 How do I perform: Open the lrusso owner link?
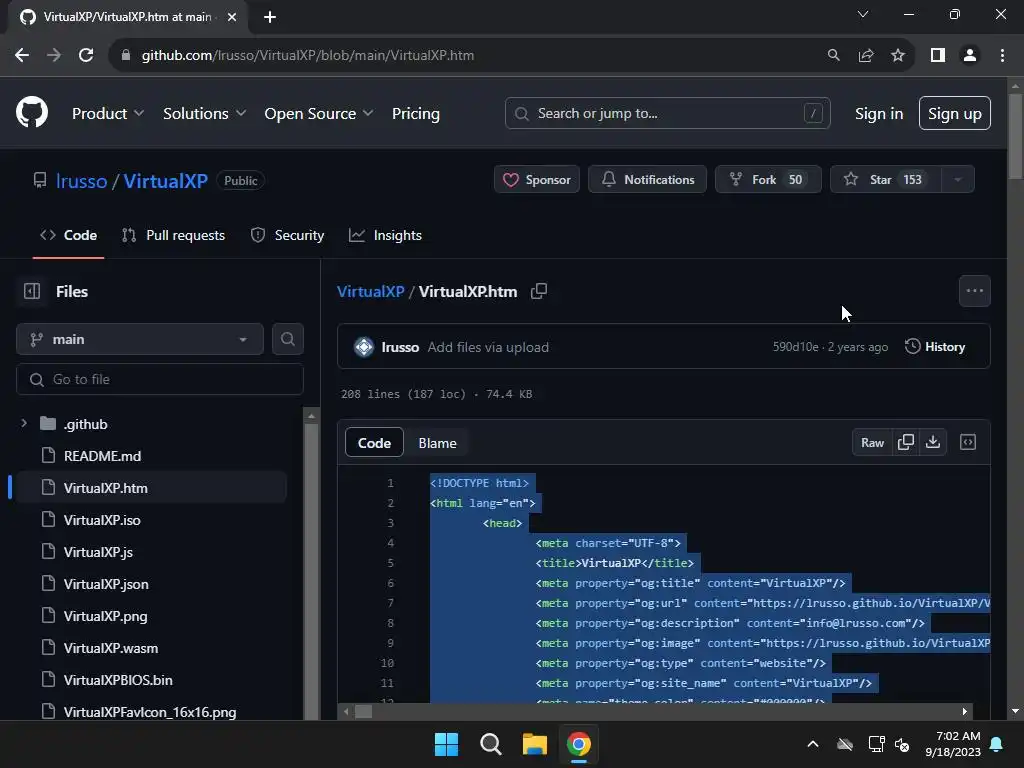point(82,181)
